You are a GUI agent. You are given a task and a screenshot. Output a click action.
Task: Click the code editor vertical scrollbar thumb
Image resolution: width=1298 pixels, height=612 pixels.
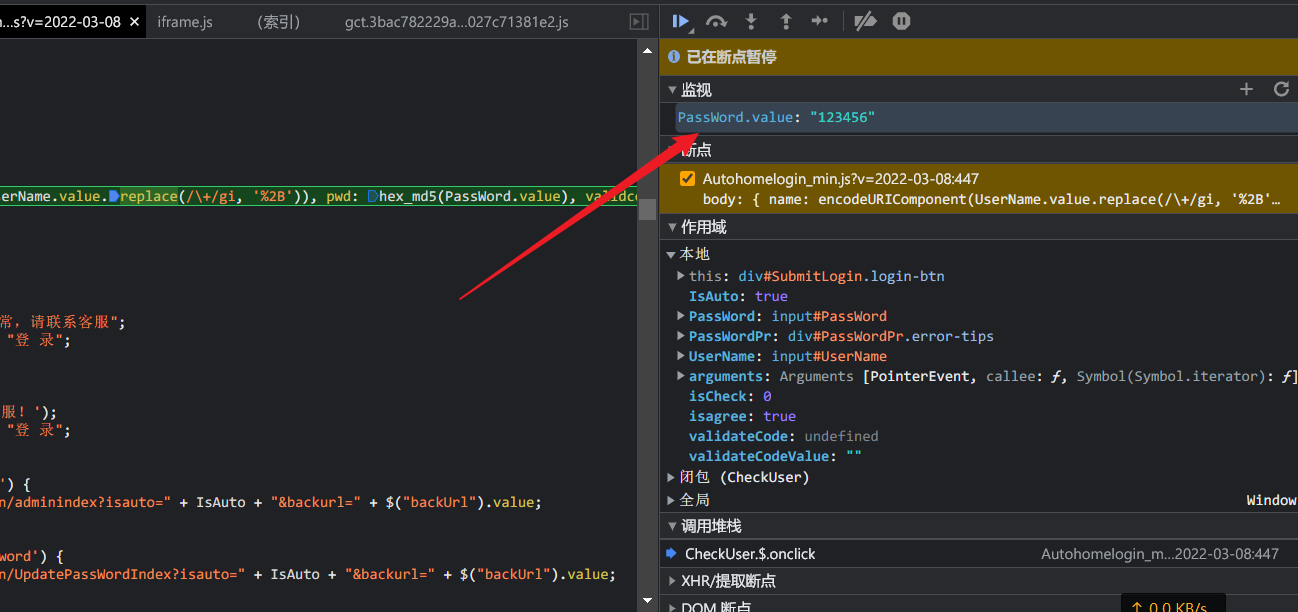(648, 208)
